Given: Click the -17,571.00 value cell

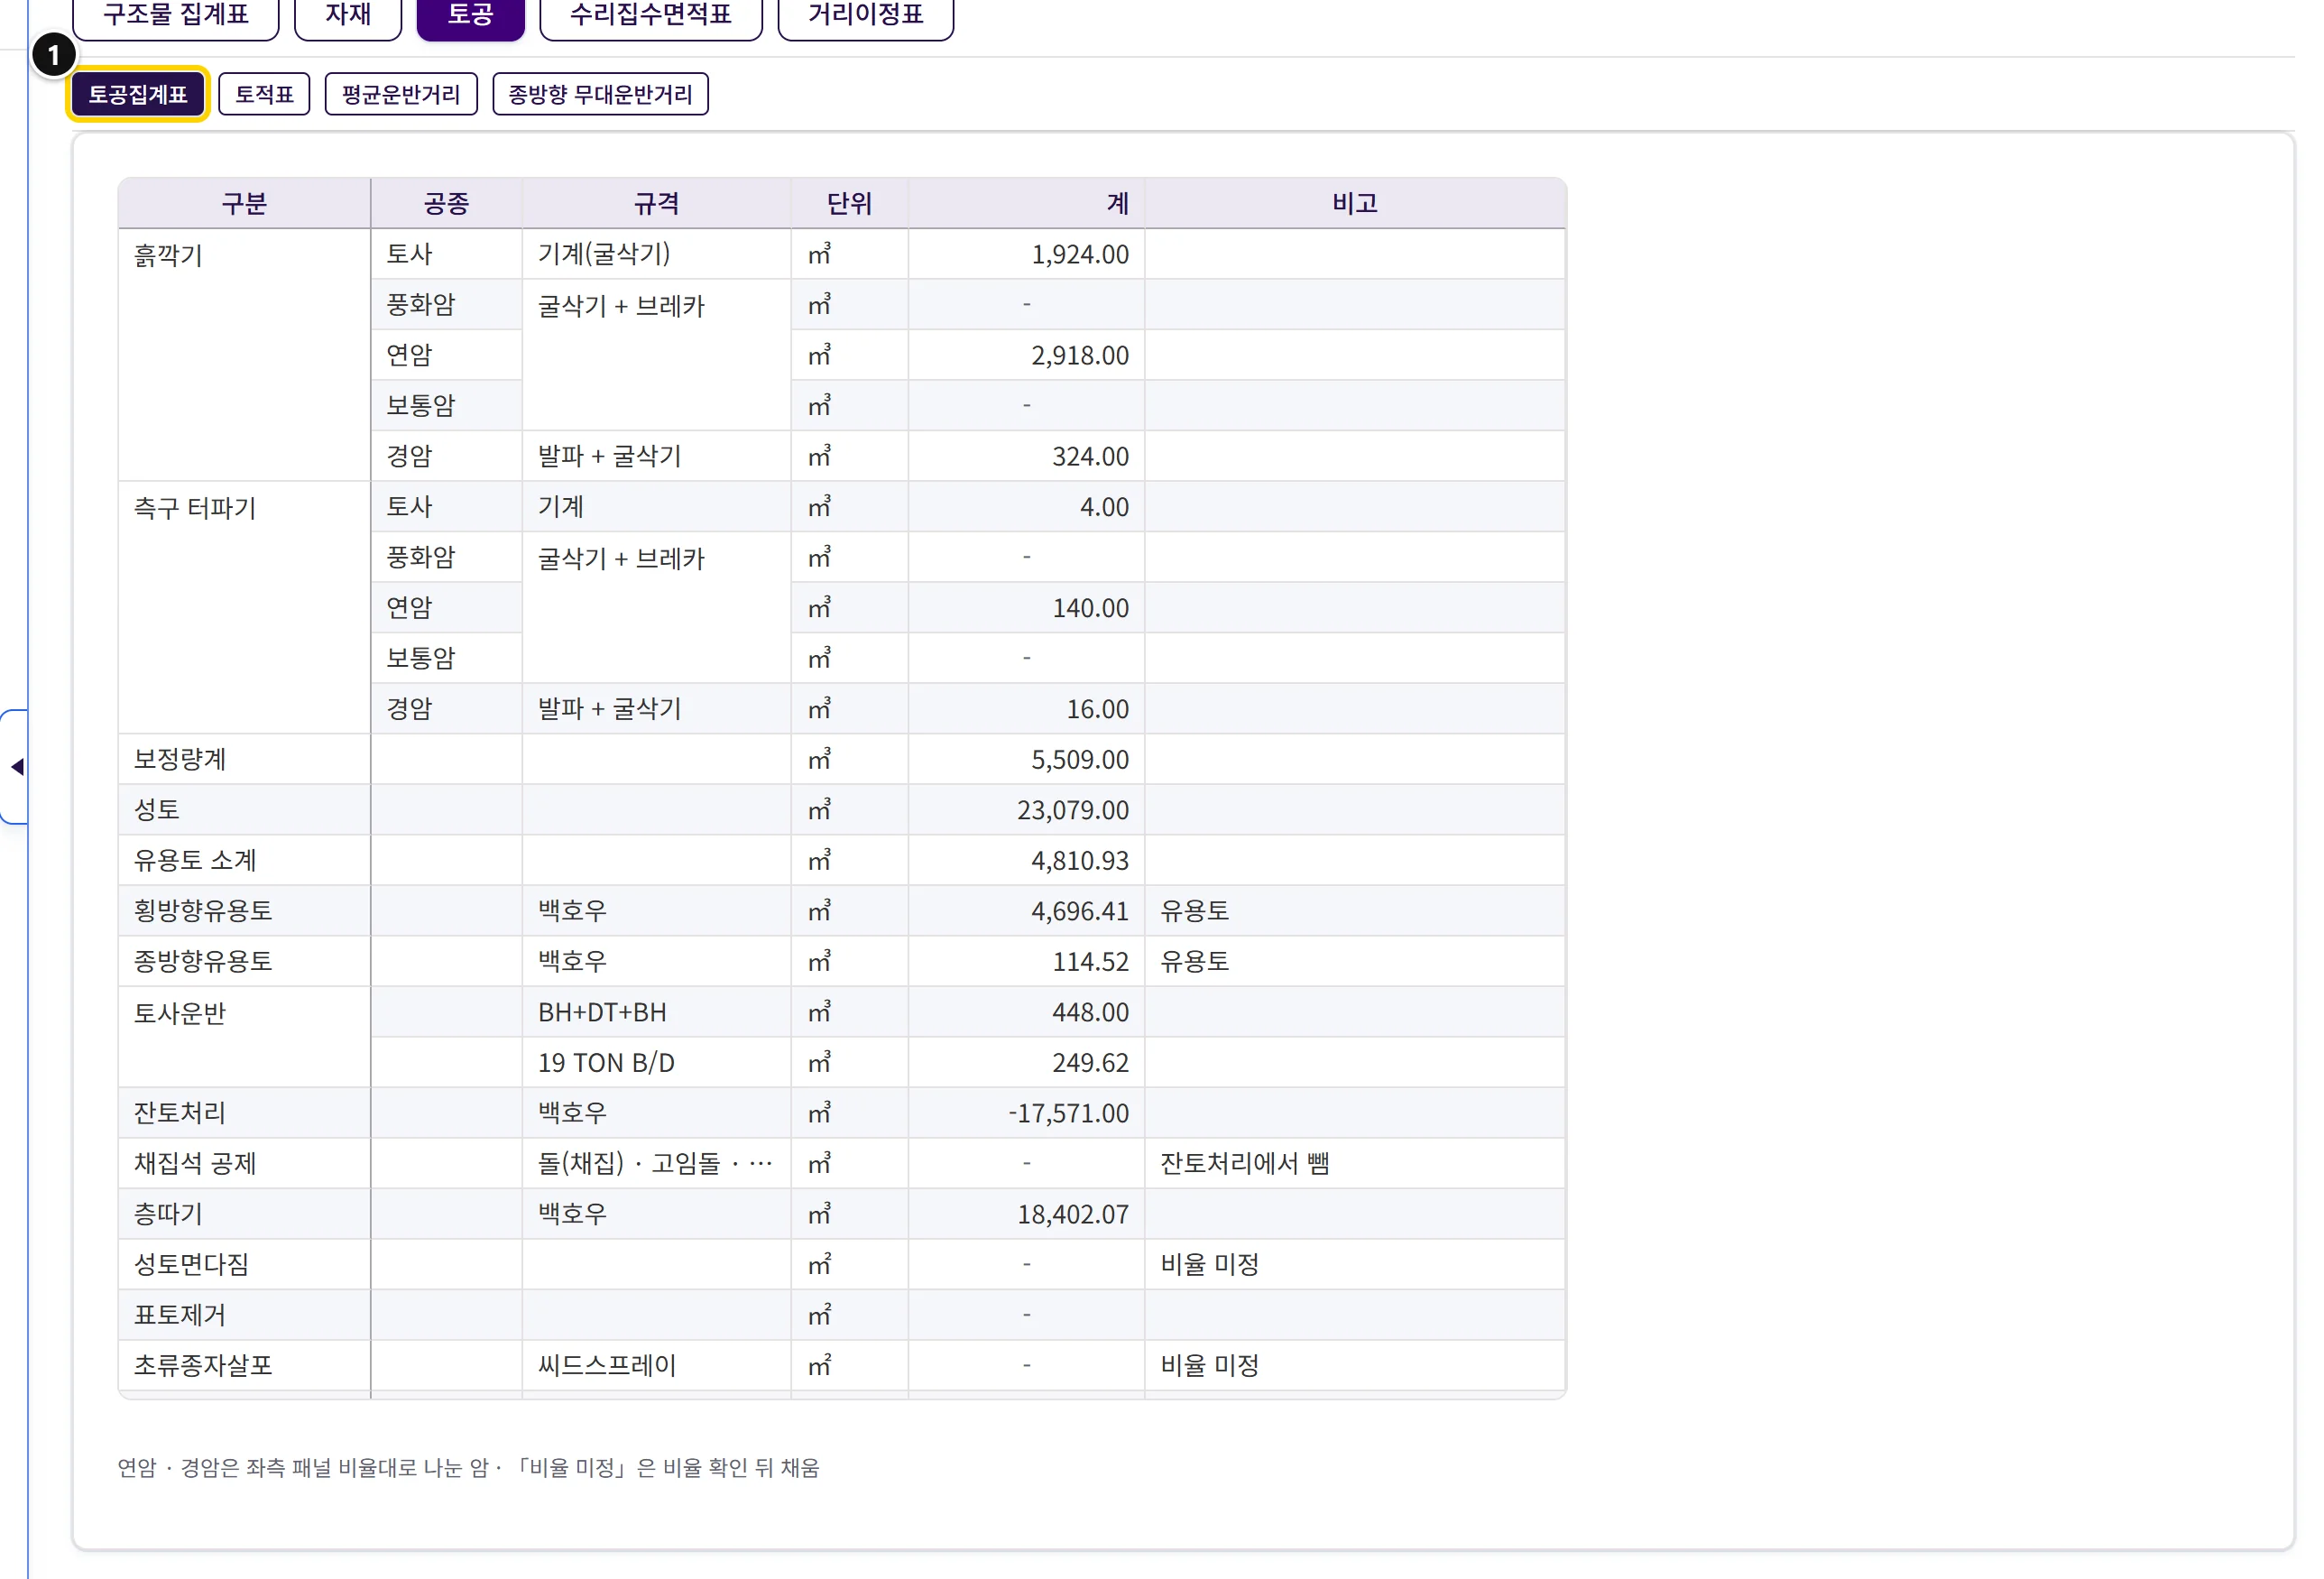Looking at the screenshot, I should pyautogui.click(x=1027, y=1113).
